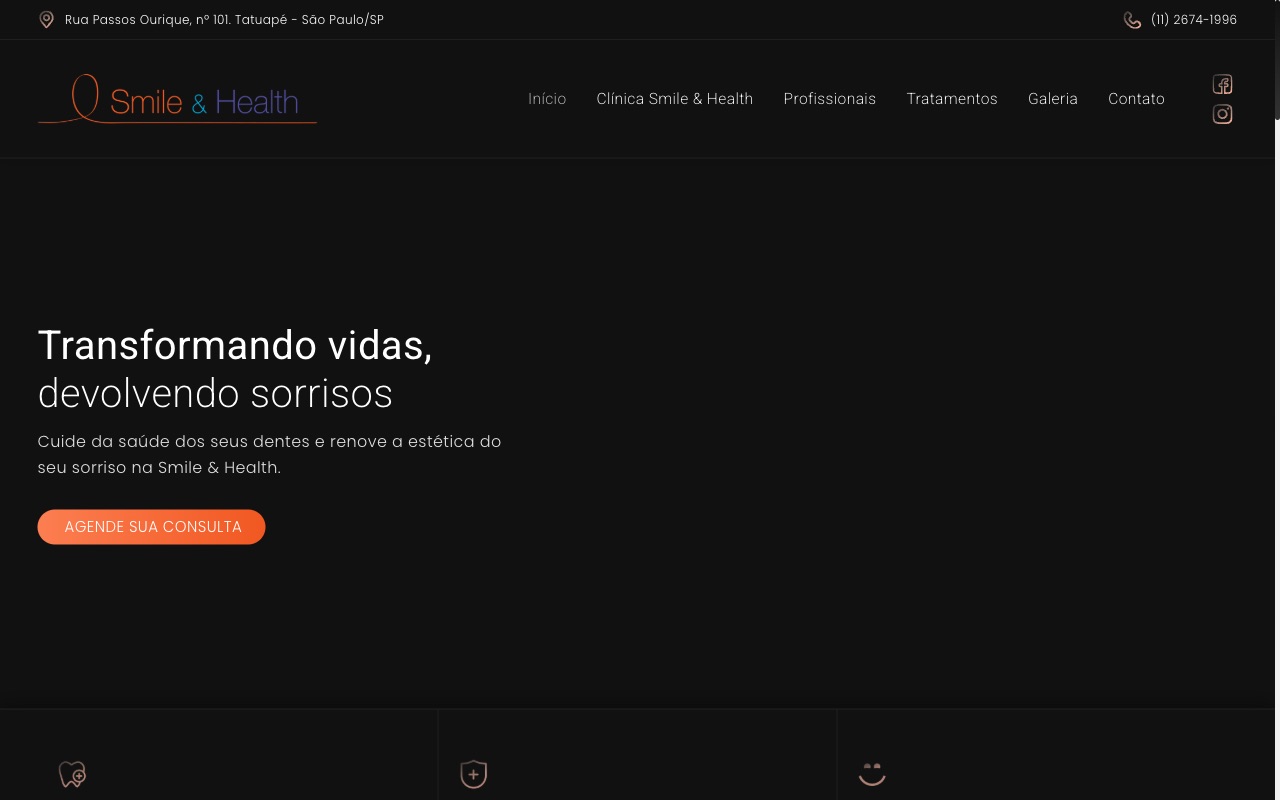
Task: Click the Rua Passos Ourique address
Action: click(x=224, y=20)
